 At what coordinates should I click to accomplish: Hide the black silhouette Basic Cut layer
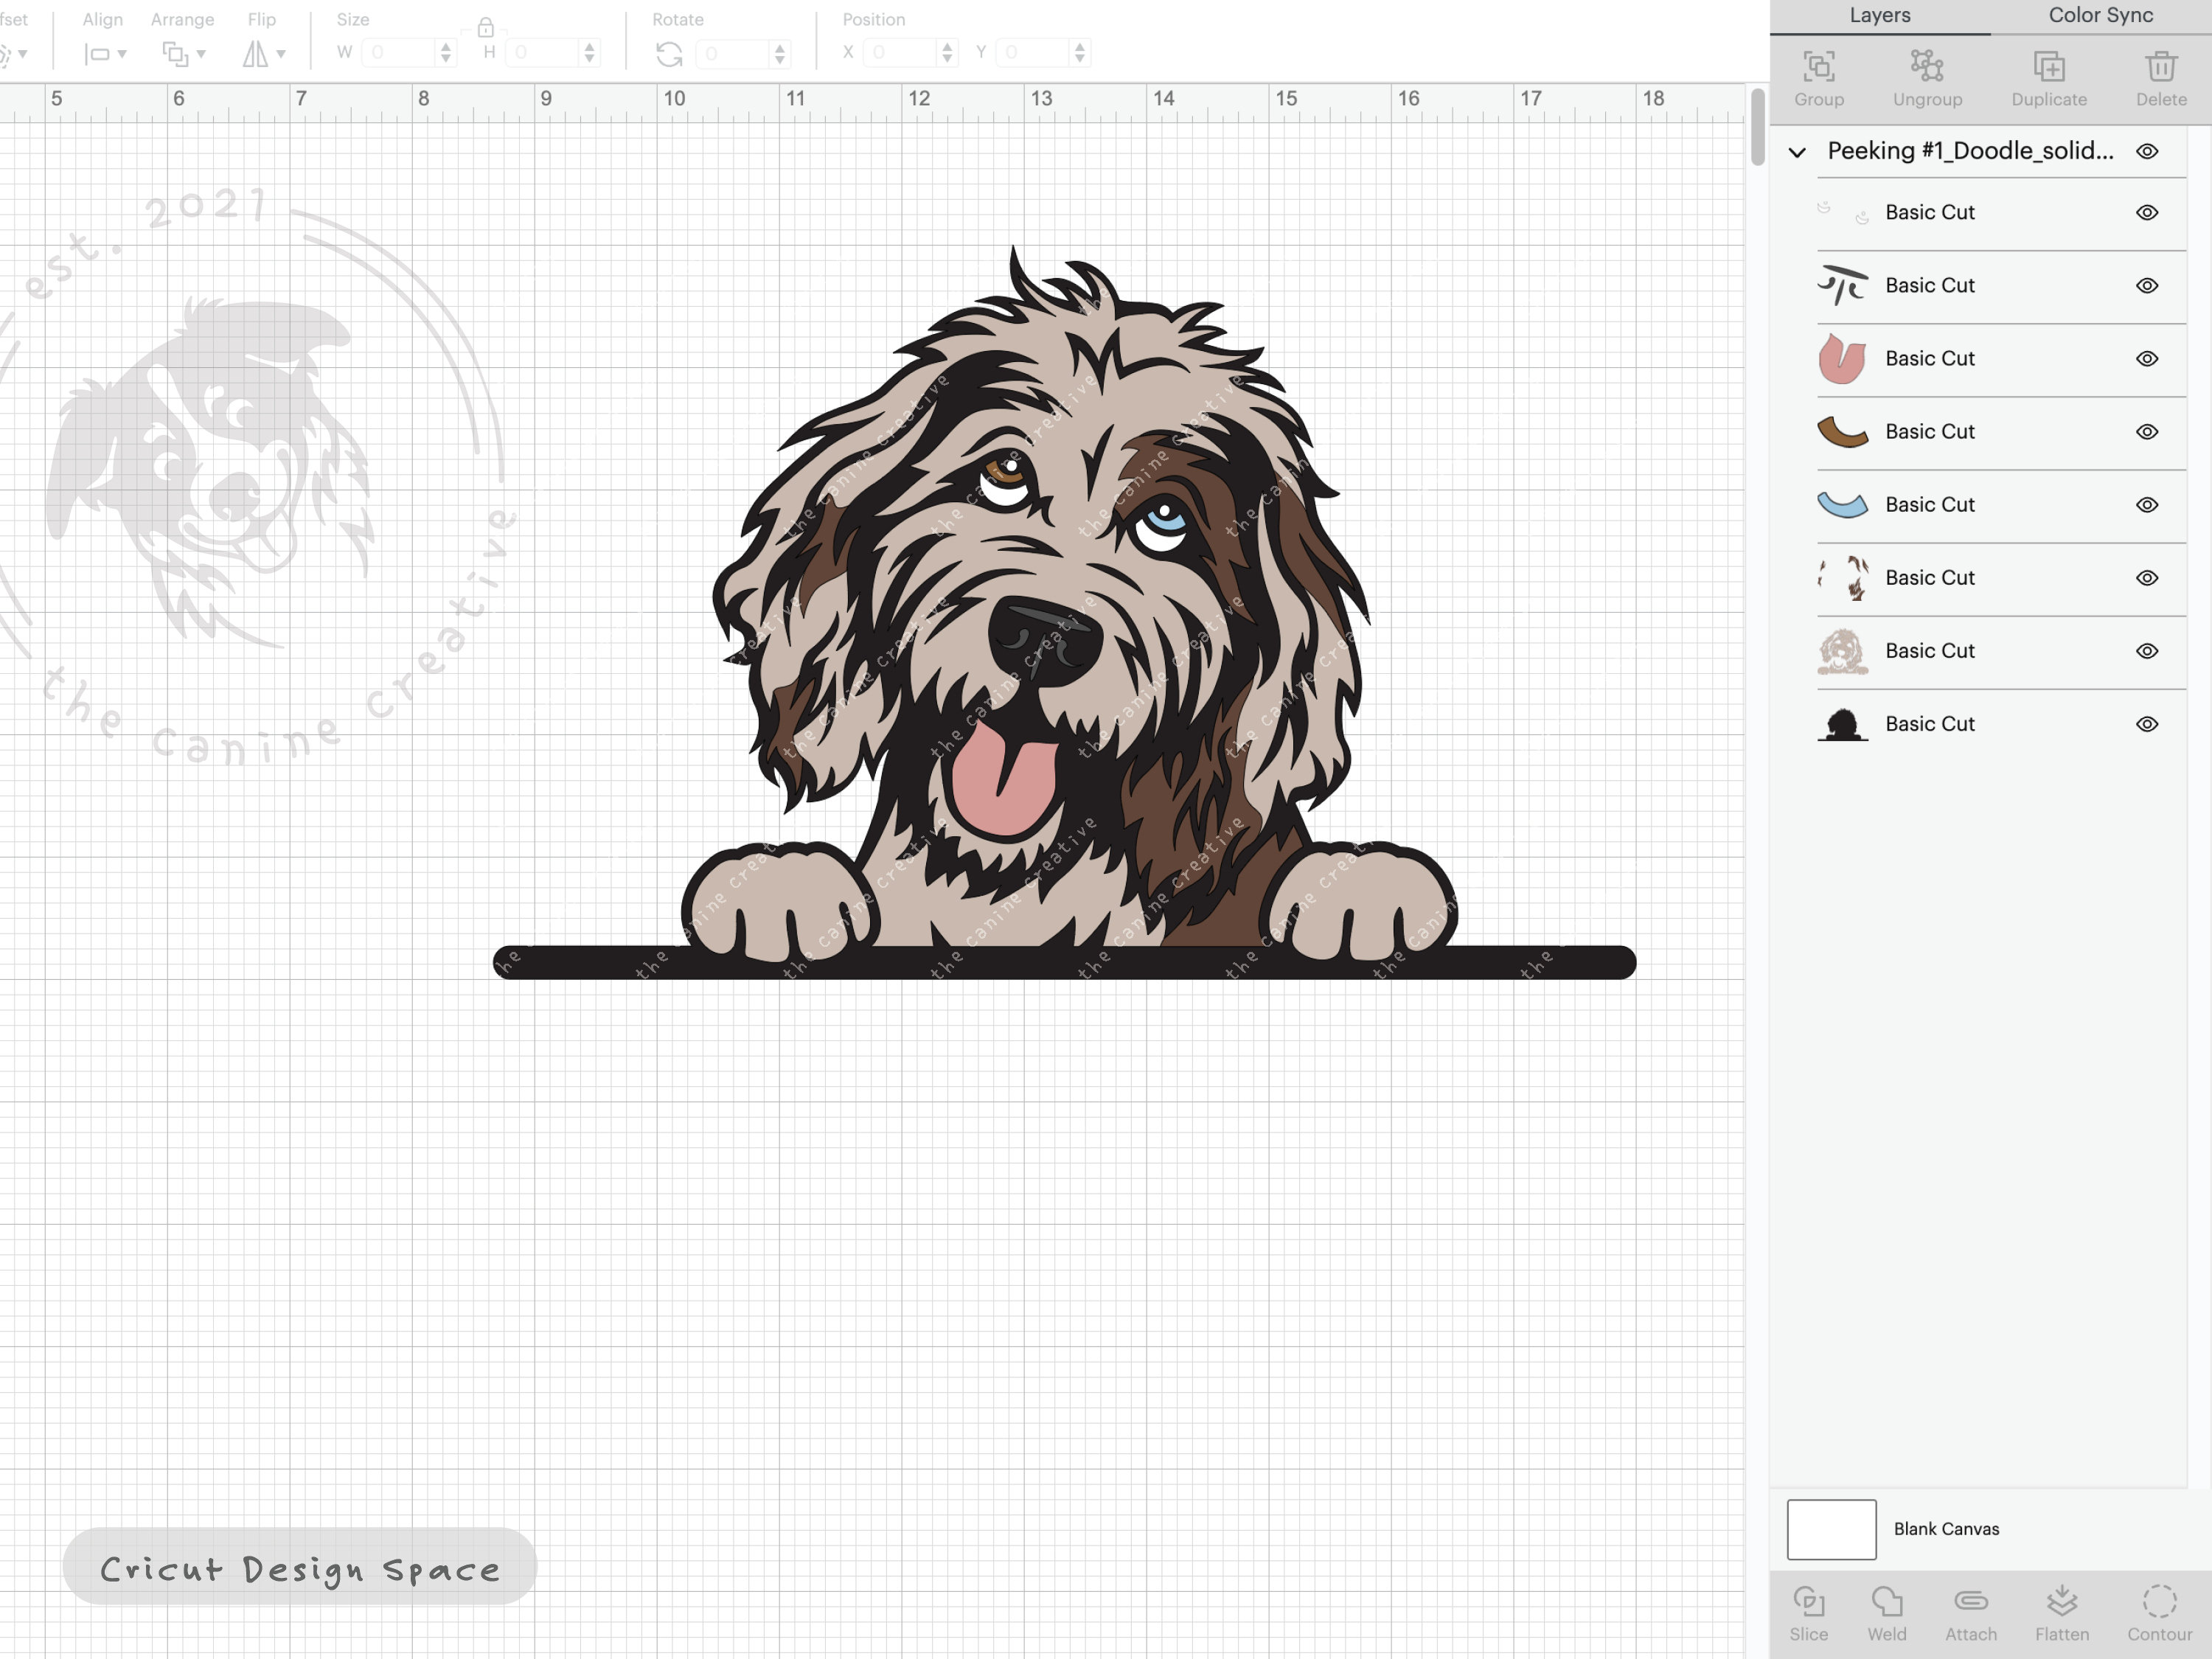pyautogui.click(x=2147, y=723)
